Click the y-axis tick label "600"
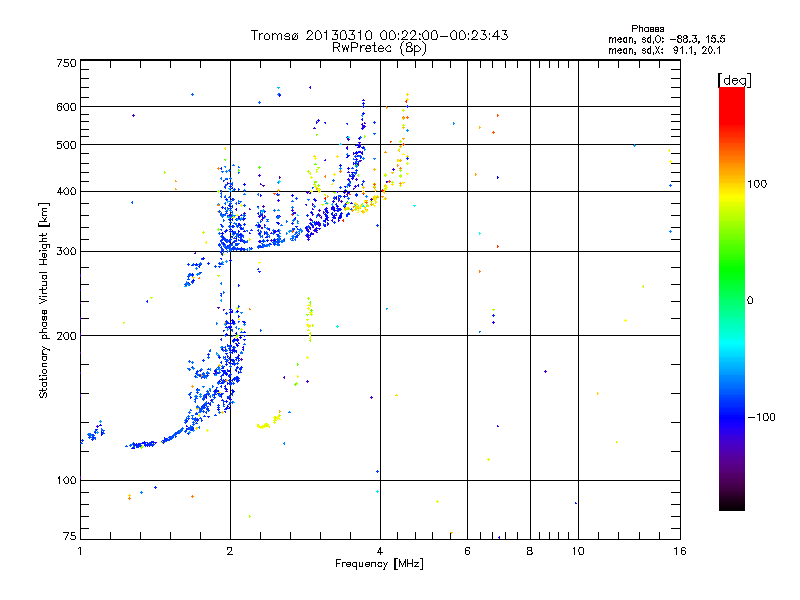The height and width of the screenshot is (600, 800). click(x=66, y=107)
